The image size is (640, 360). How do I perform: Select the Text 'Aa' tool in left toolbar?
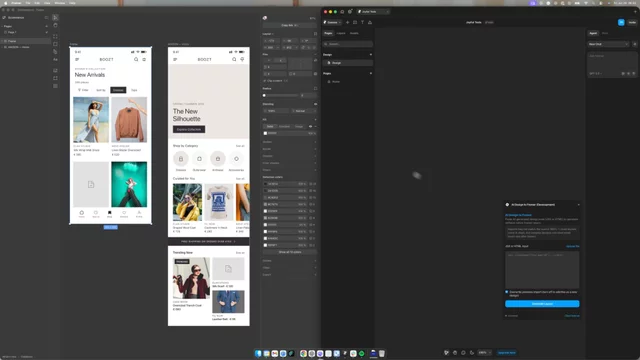coord(56,60)
